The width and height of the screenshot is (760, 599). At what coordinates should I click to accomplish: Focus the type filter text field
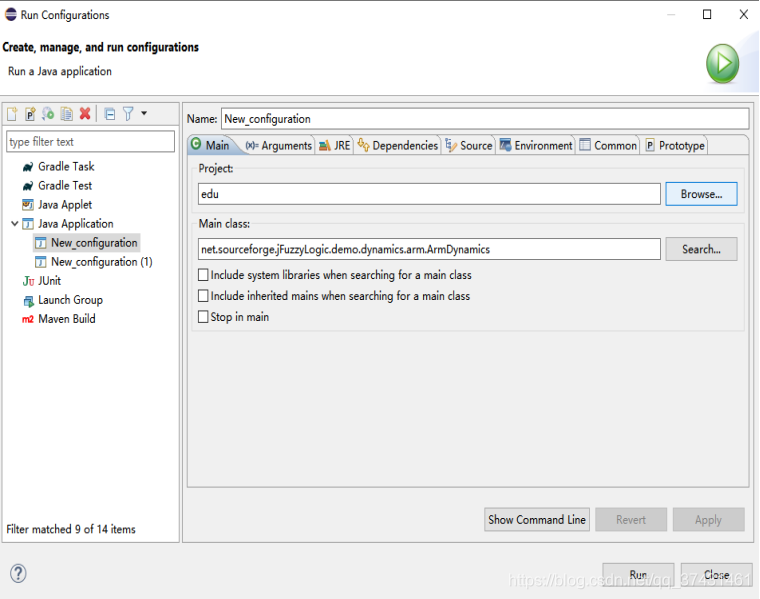pyautogui.click(x=90, y=142)
